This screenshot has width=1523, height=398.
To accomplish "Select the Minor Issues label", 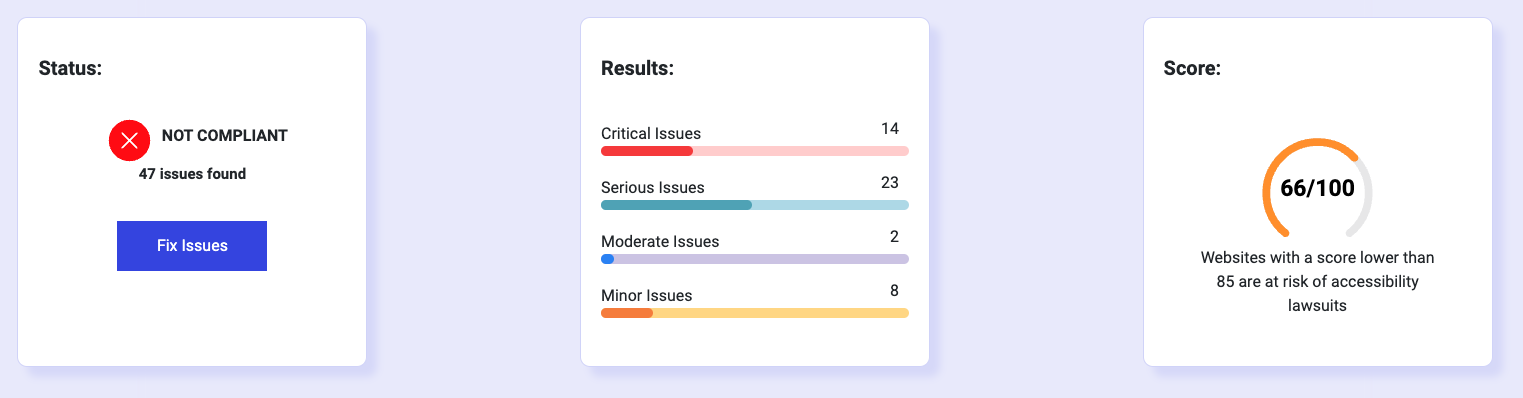I will click(x=647, y=295).
